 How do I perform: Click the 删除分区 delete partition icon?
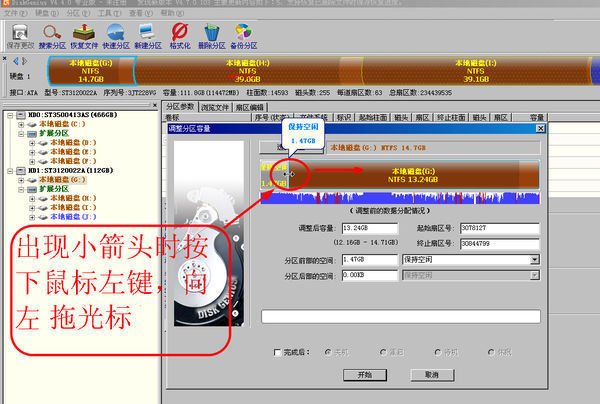tap(212, 36)
